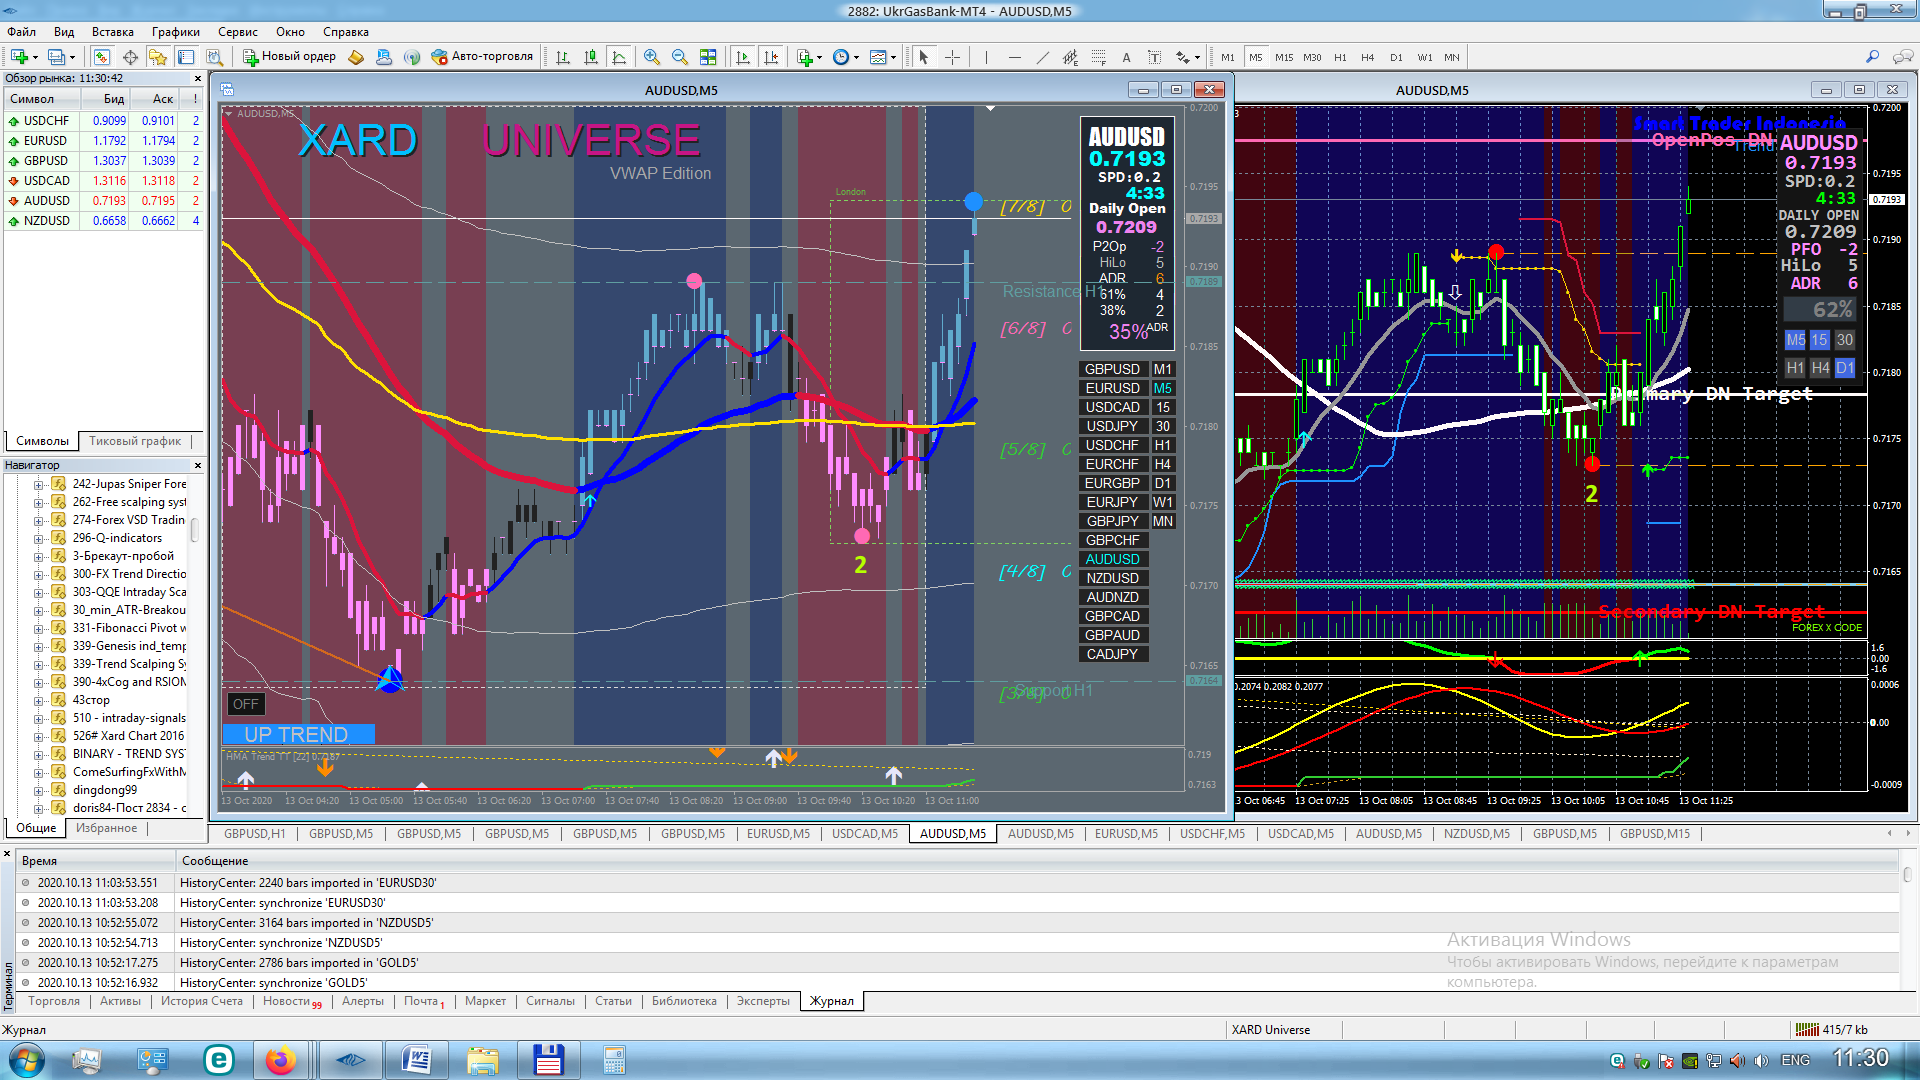Screen dimensions: 1920x1080
Task: Expand the 526# Xard Chart 2016 tree node
Action: click(38, 736)
